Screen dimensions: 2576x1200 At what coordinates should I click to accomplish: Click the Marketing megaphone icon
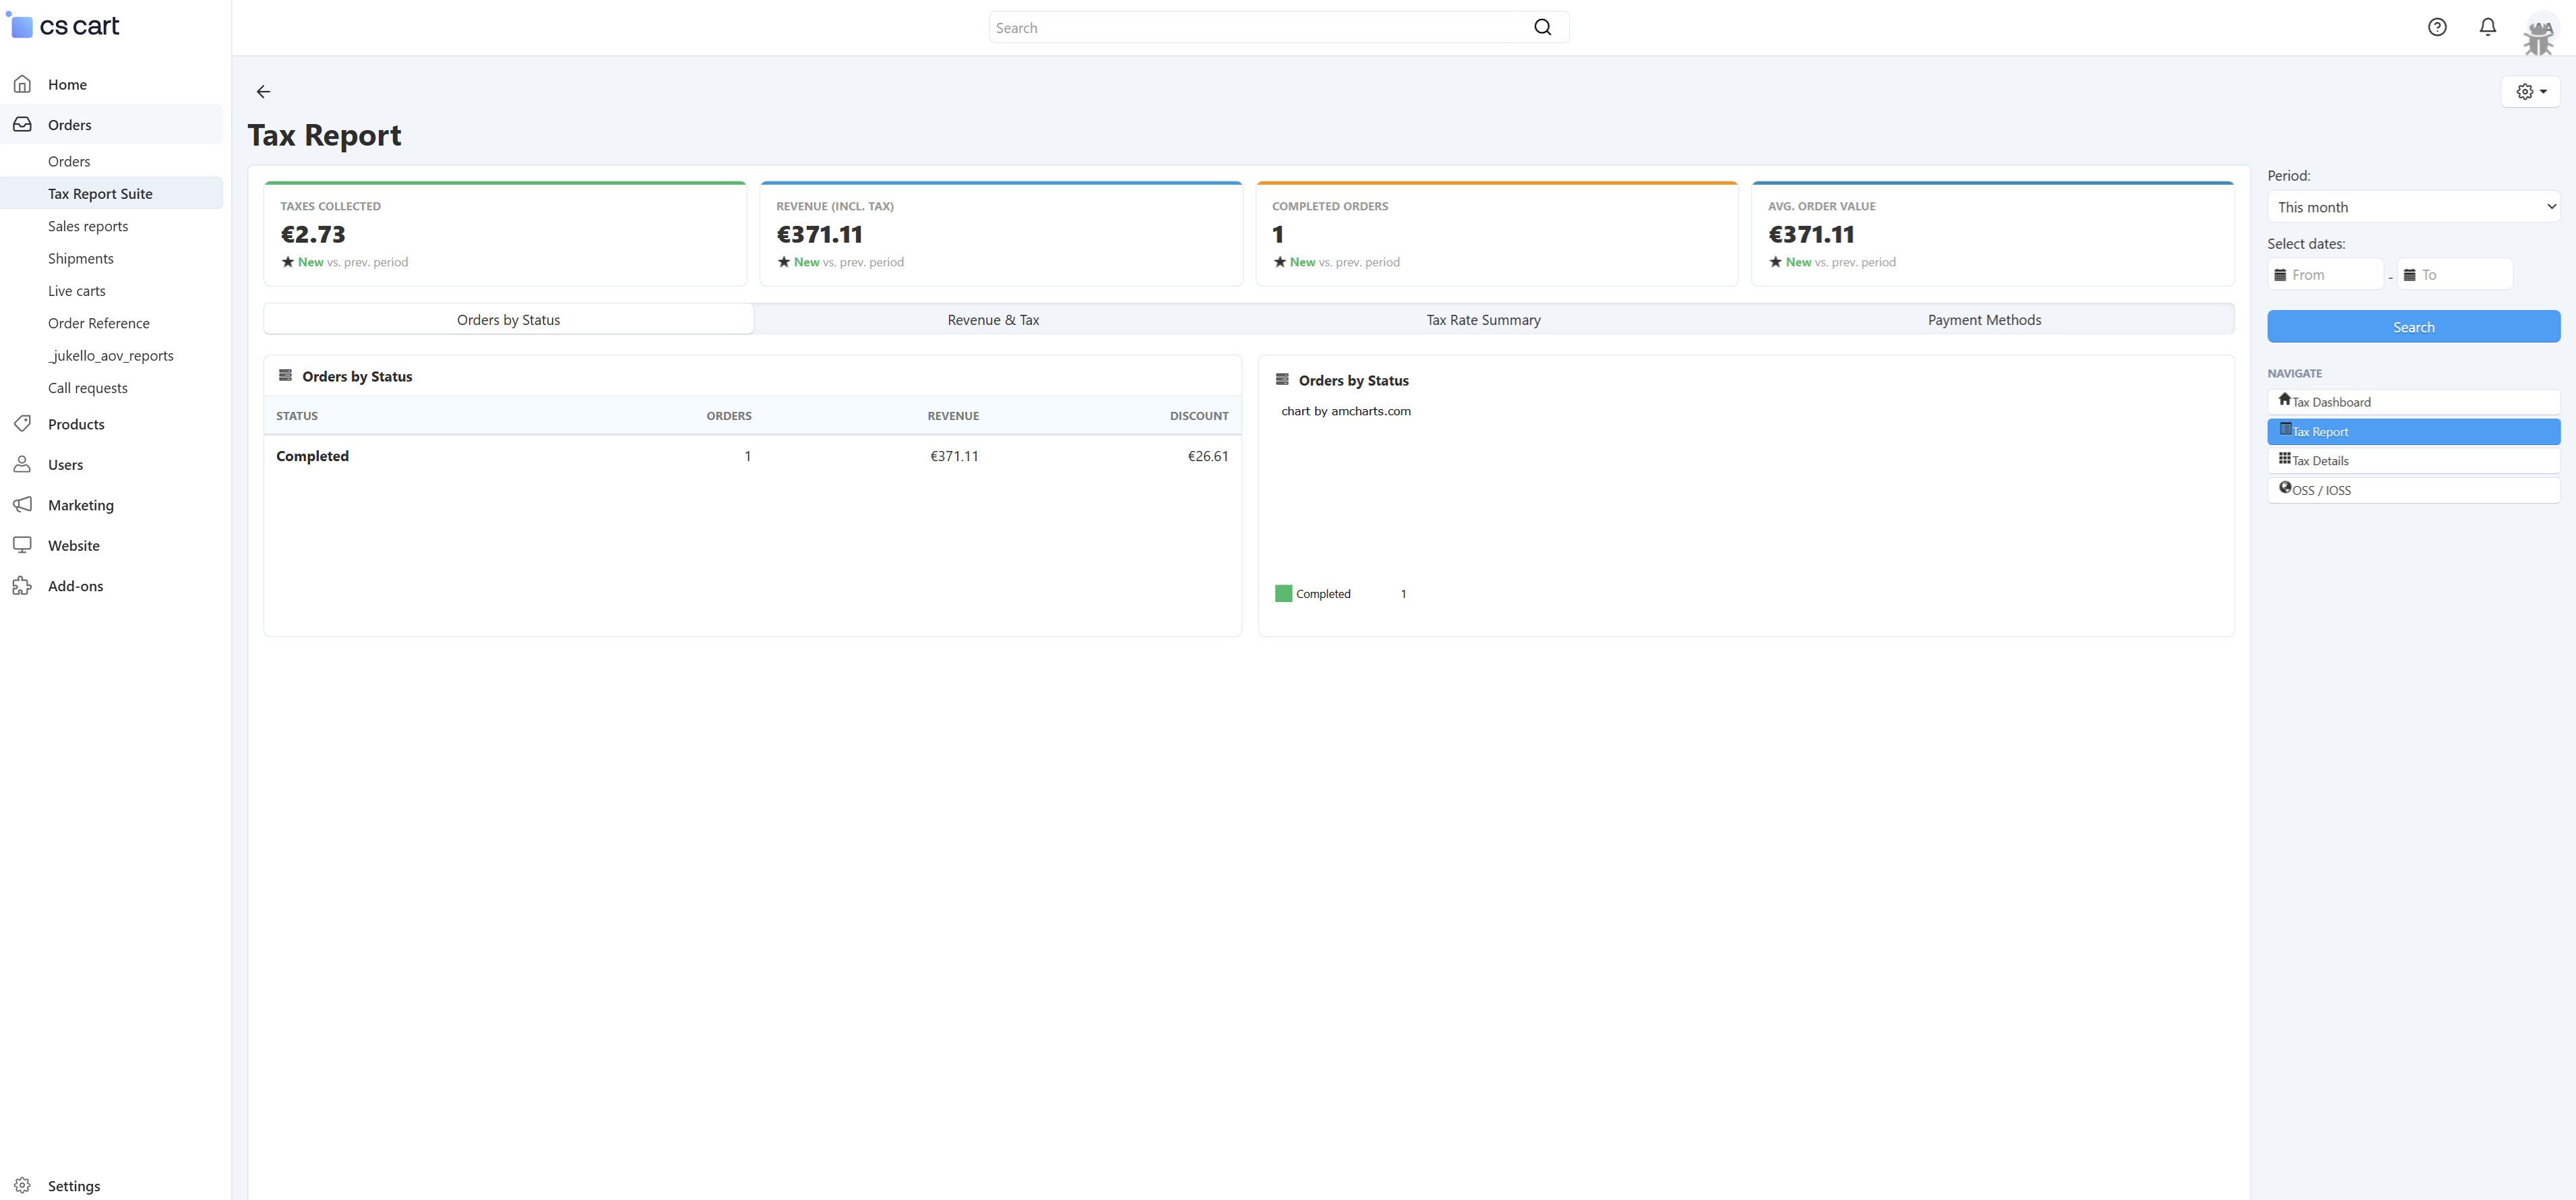click(22, 504)
